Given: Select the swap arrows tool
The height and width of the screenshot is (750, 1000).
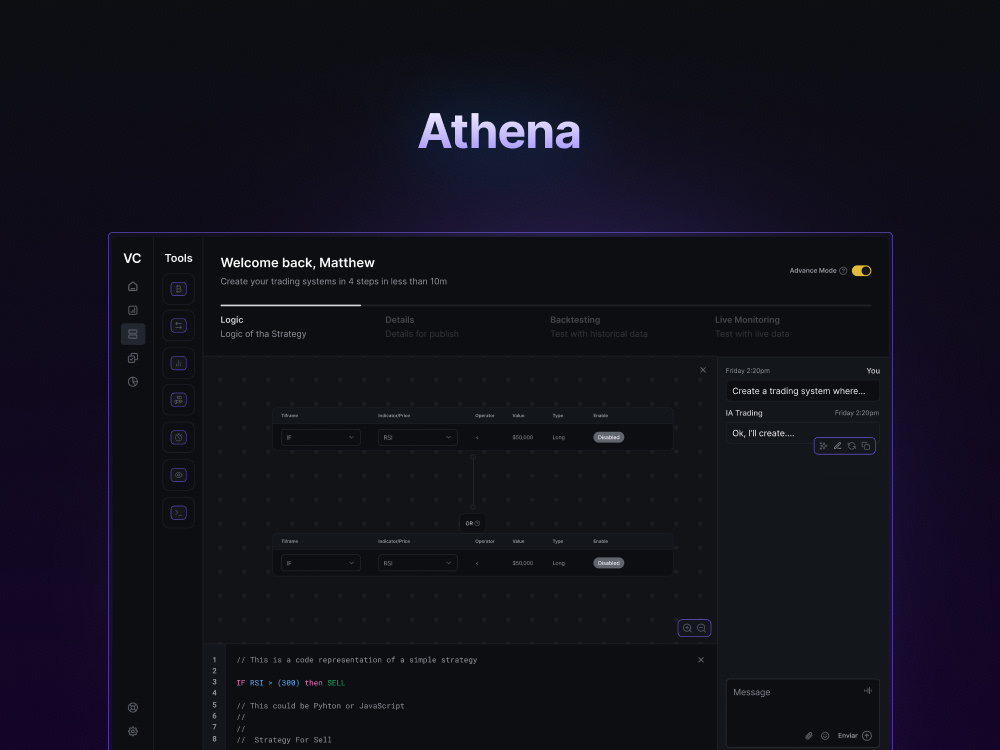Looking at the screenshot, I should pyautogui.click(x=179, y=326).
